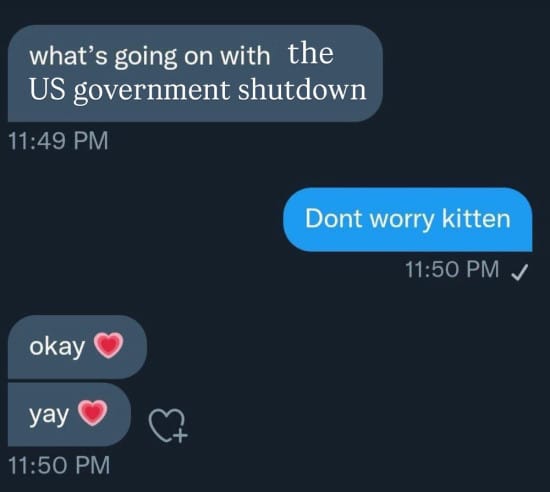
Task: Click the word "worry" in the blue bubble
Action: [402, 221]
